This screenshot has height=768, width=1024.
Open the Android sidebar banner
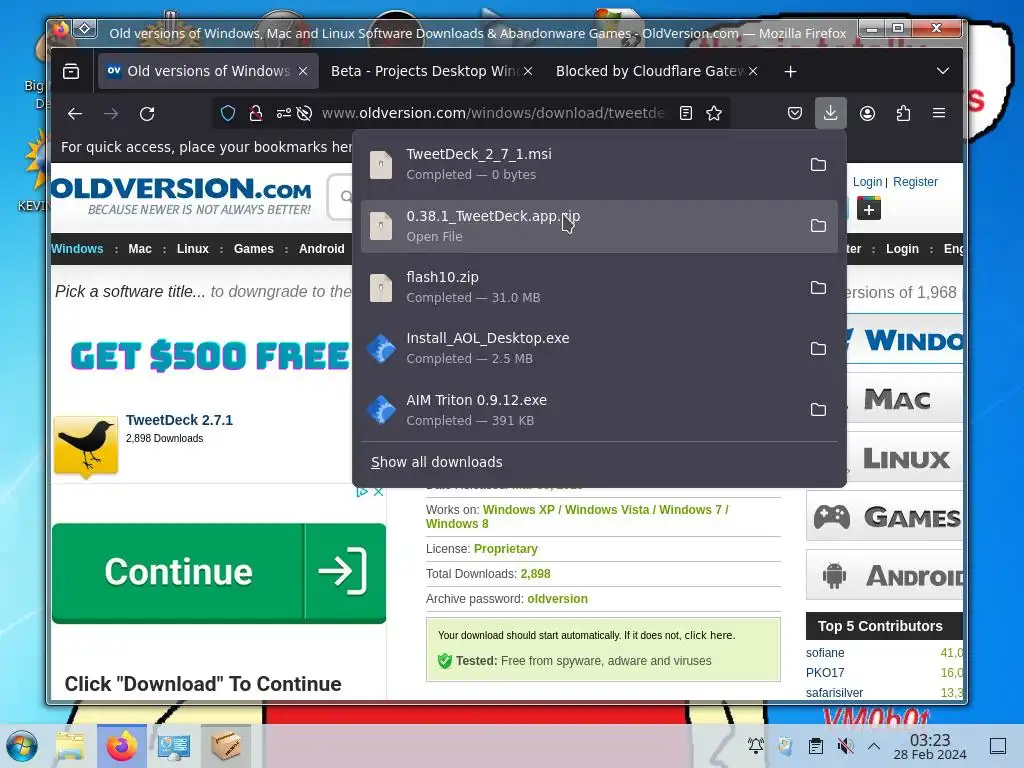pyautogui.click(x=884, y=575)
